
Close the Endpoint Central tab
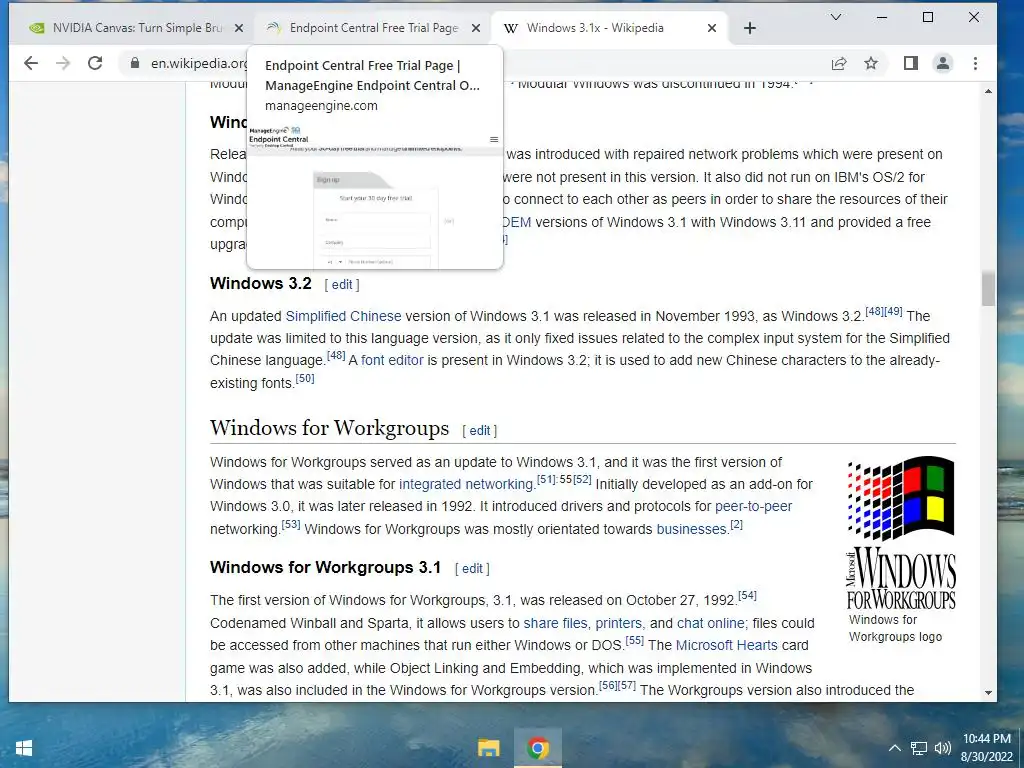click(476, 28)
